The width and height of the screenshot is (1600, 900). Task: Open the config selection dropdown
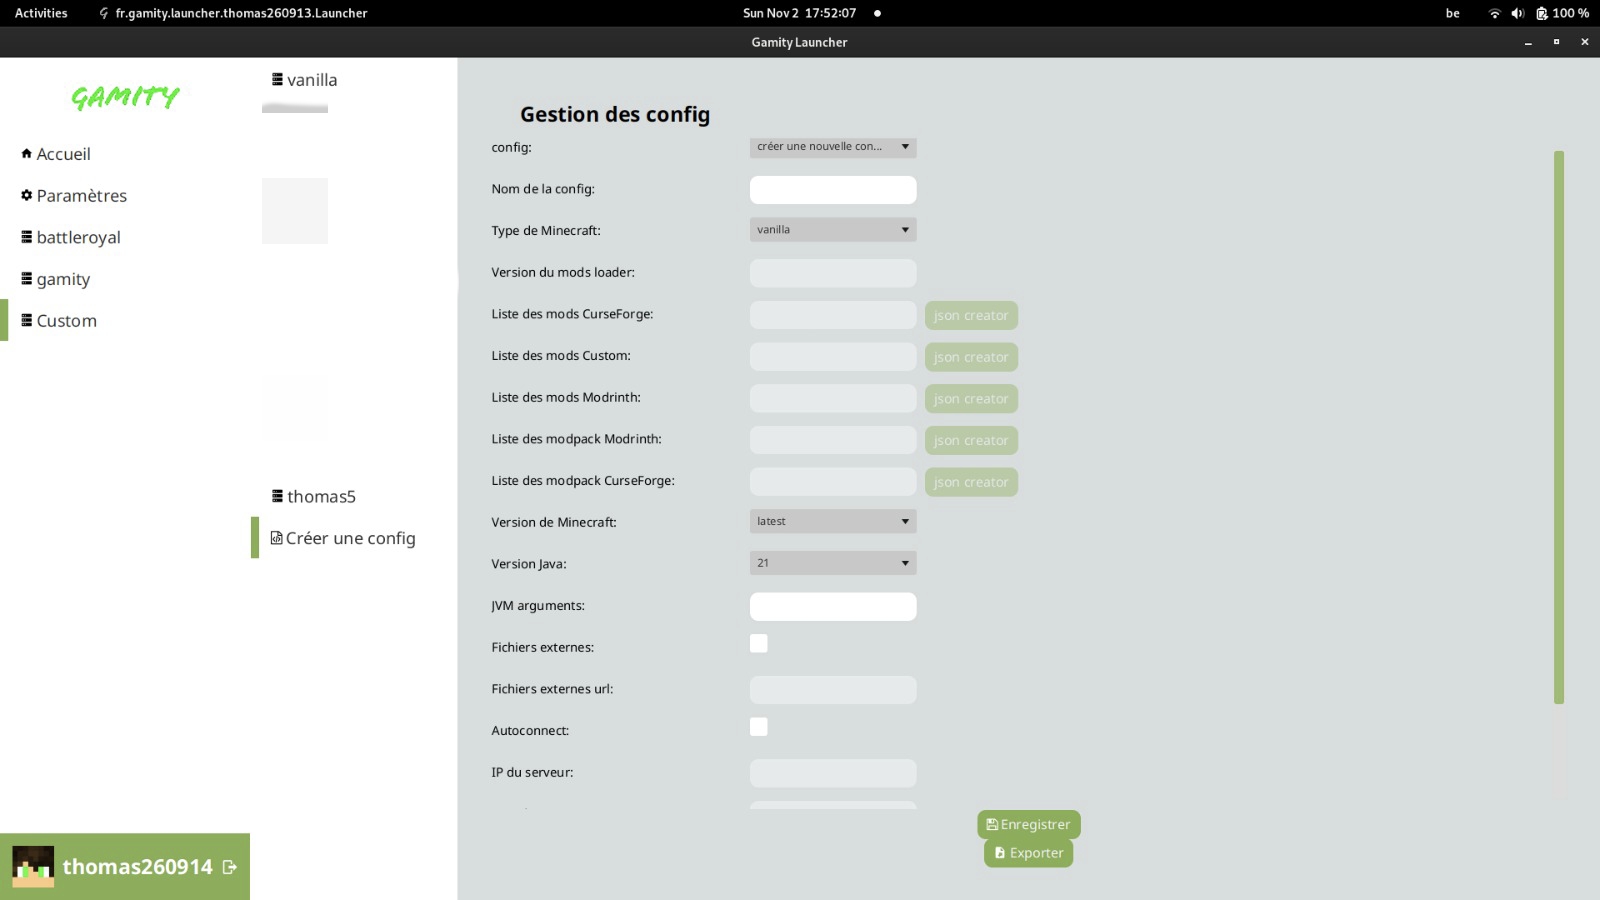click(x=832, y=147)
